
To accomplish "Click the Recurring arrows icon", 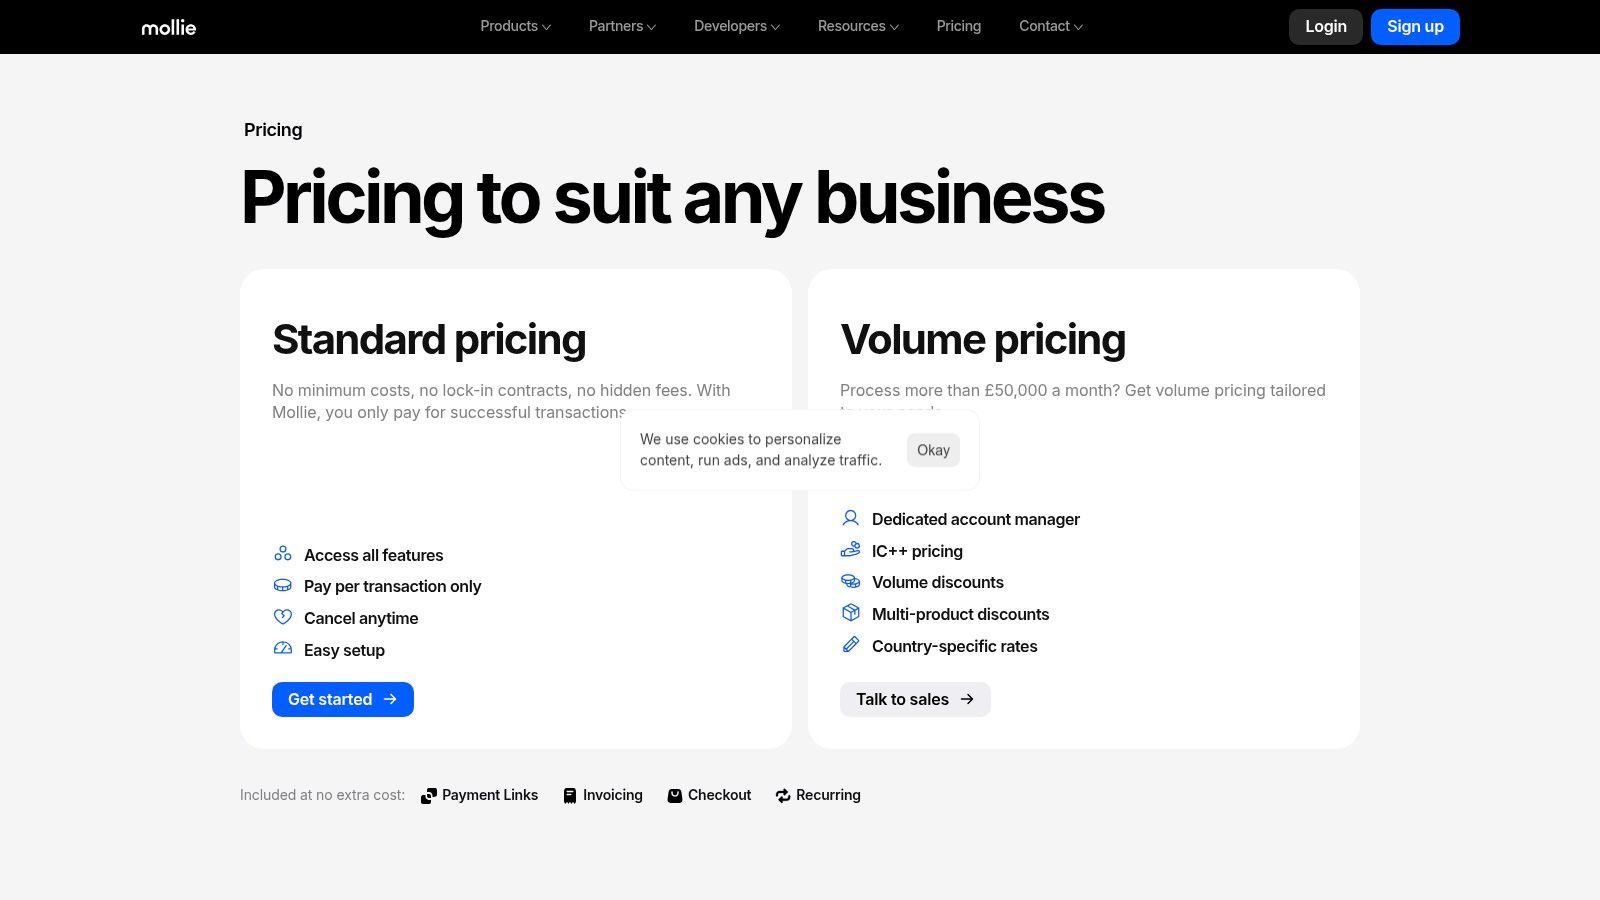I will (783, 796).
